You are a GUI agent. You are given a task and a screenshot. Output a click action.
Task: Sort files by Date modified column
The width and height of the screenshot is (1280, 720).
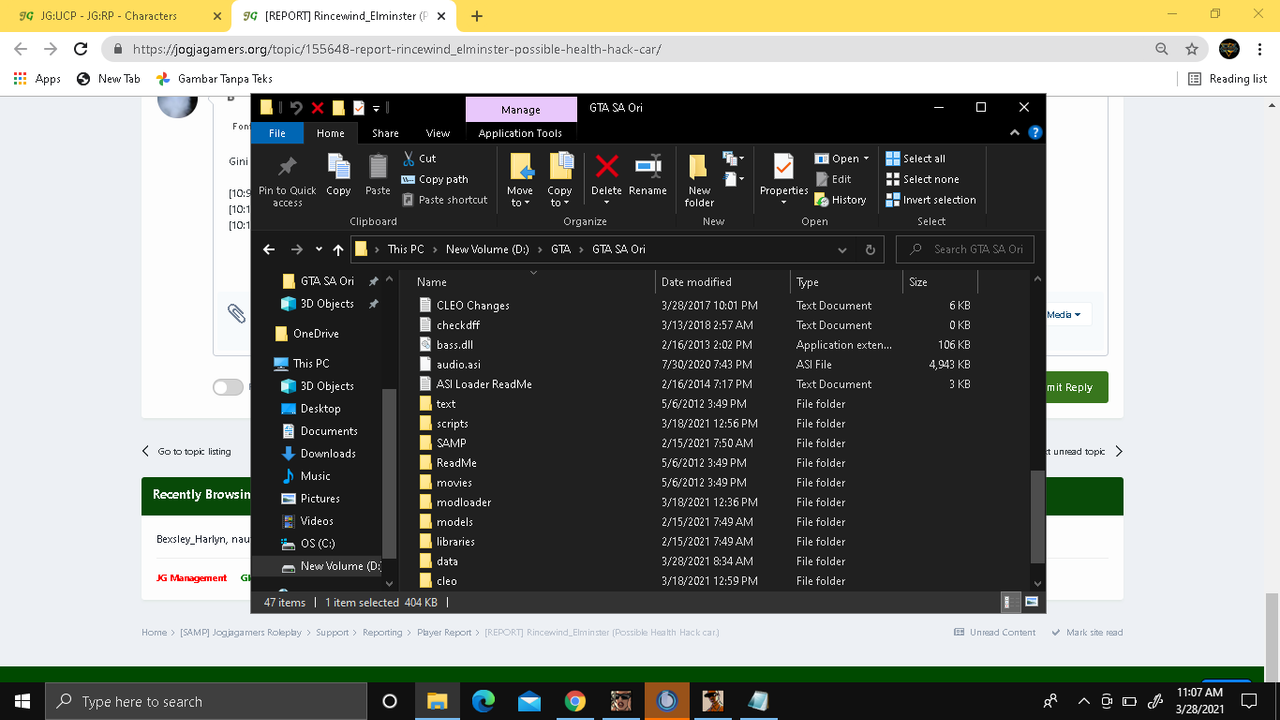tap(724, 282)
